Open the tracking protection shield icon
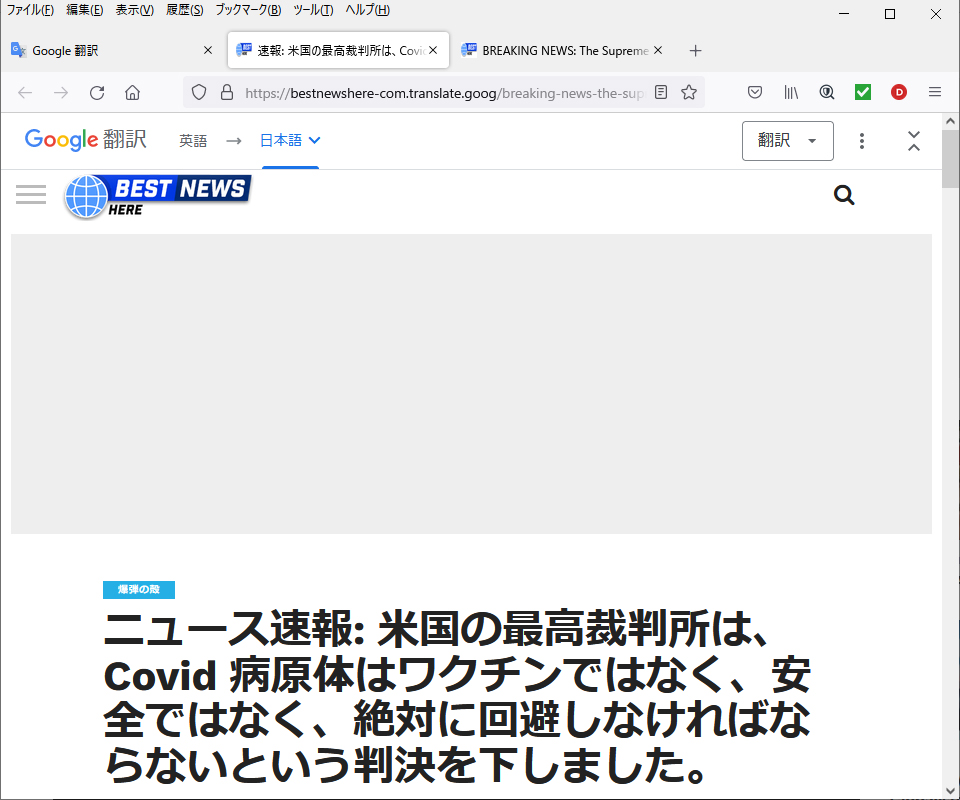 tap(199, 92)
